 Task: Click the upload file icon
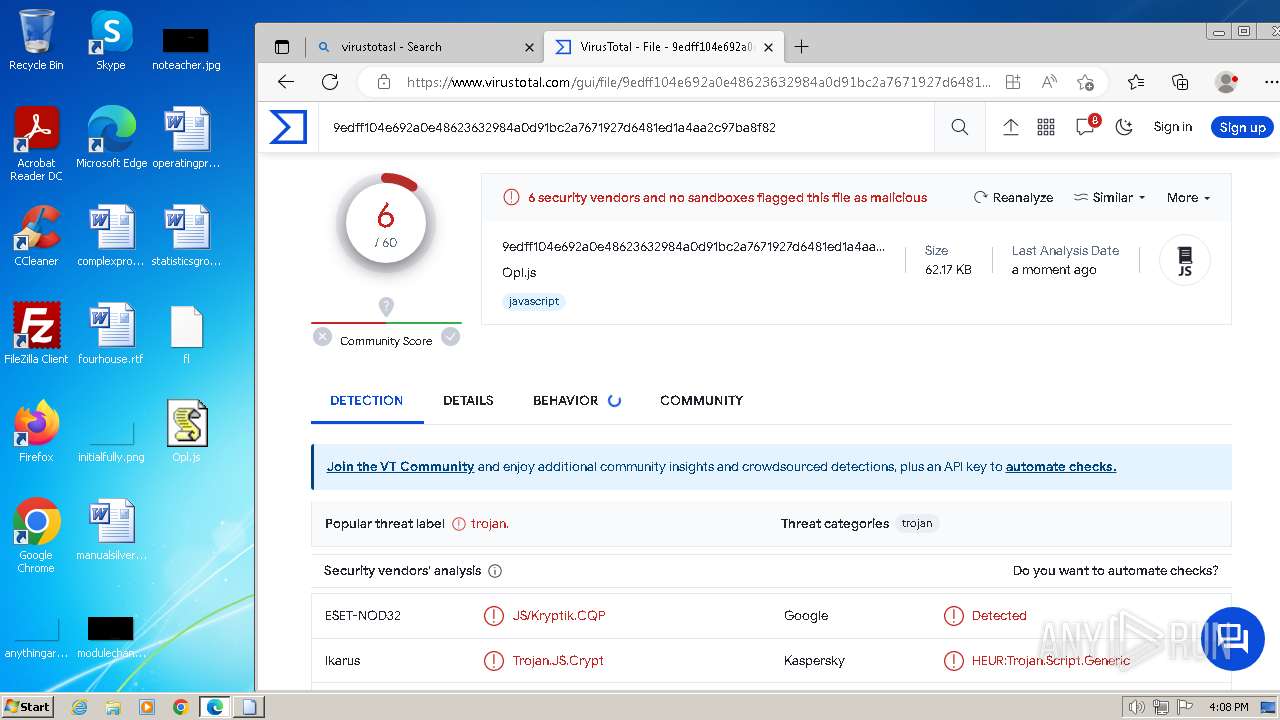pos(1011,127)
